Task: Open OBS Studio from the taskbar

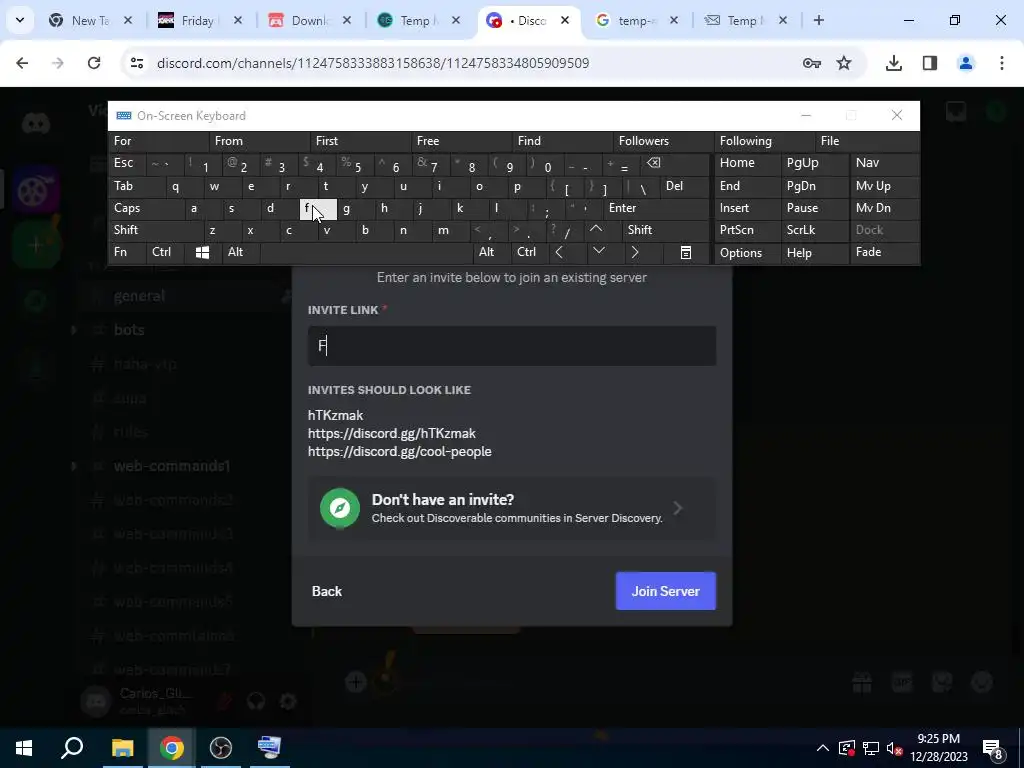Action: click(x=221, y=748)
